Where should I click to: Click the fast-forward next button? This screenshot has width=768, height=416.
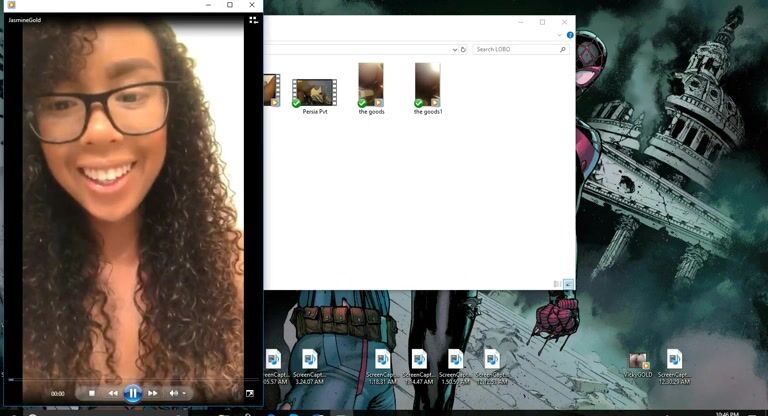(x=152, y=393)
